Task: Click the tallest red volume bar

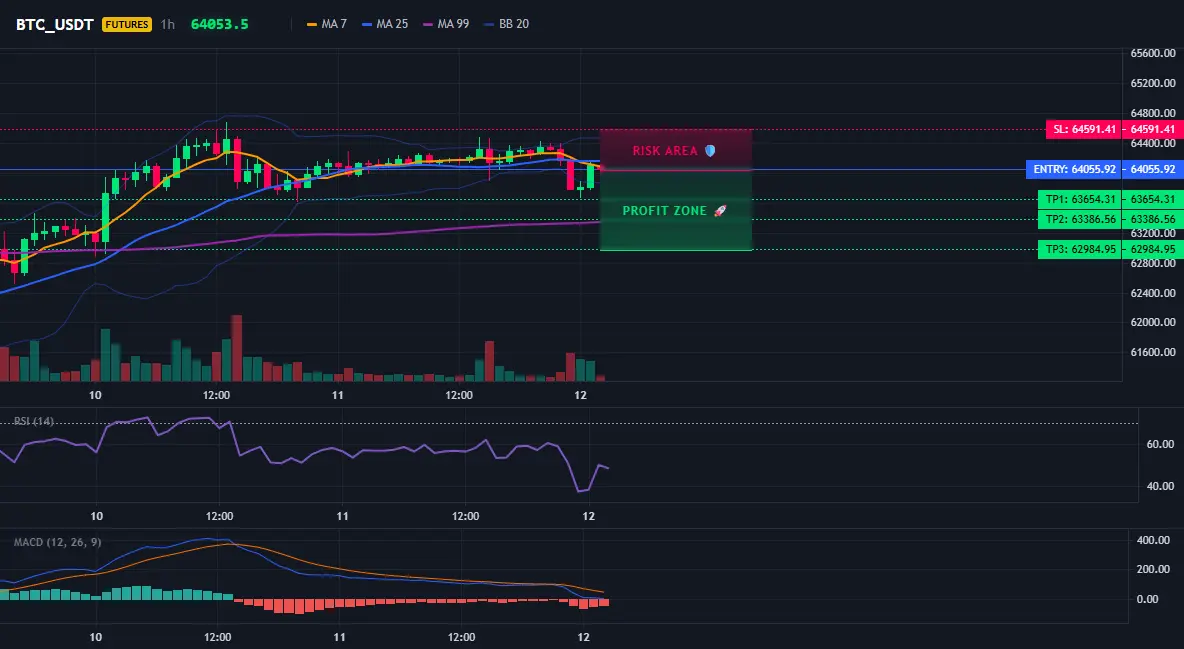Action: 236,348
